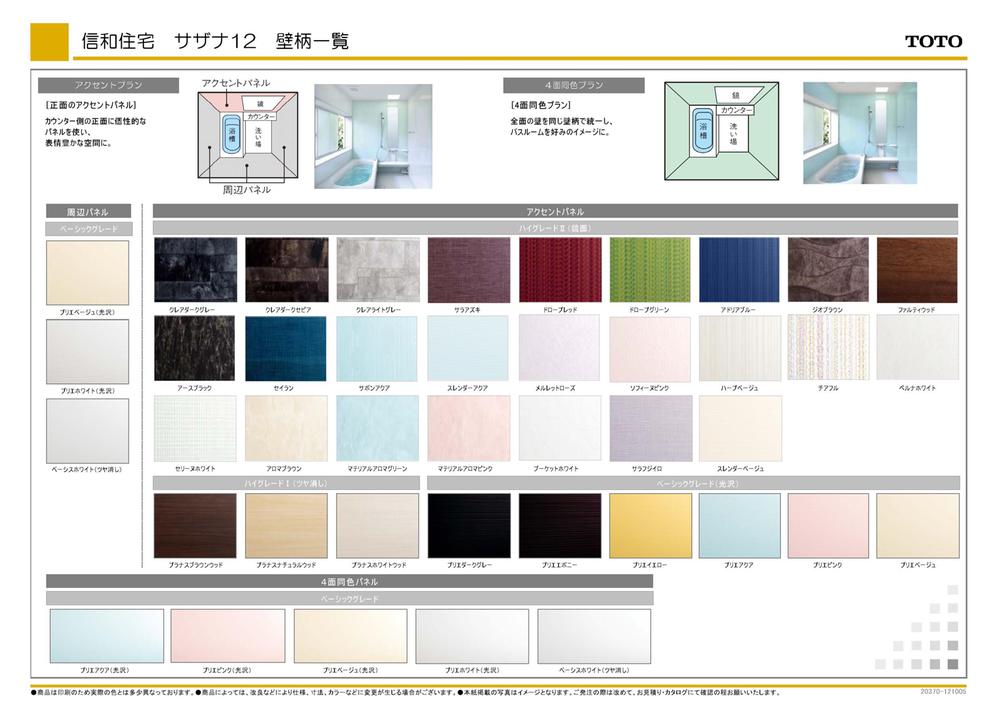Screen dimensions: 999x707
Task: Pick the セイラン deep teal swatch
Action: 285,348
